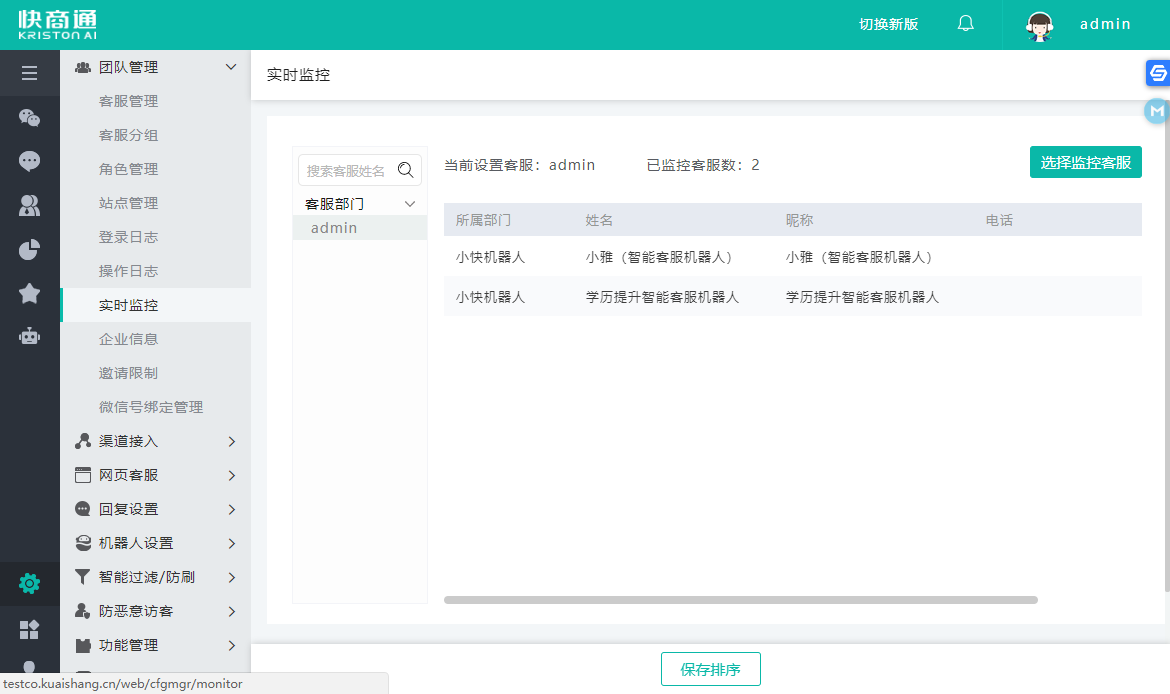Click the star icon in sidebar

[x=29, y=293]
